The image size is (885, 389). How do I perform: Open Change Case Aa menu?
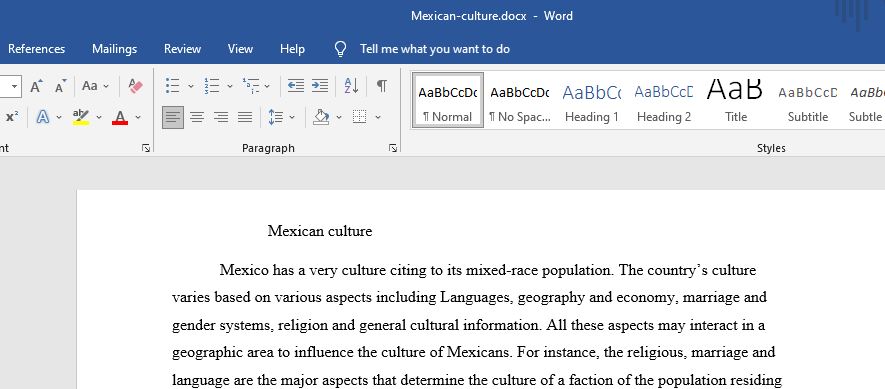(x=95, y=86)
